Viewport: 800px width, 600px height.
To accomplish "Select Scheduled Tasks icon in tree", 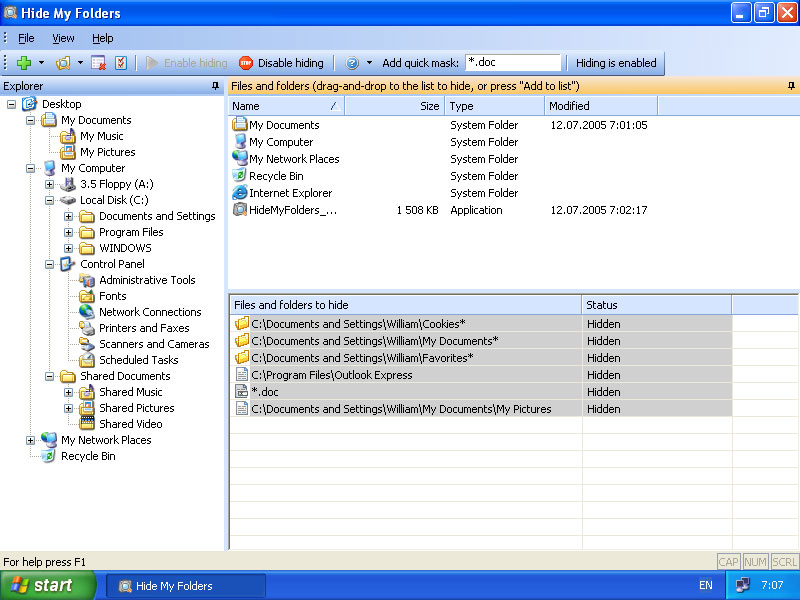I will point(87,360).
